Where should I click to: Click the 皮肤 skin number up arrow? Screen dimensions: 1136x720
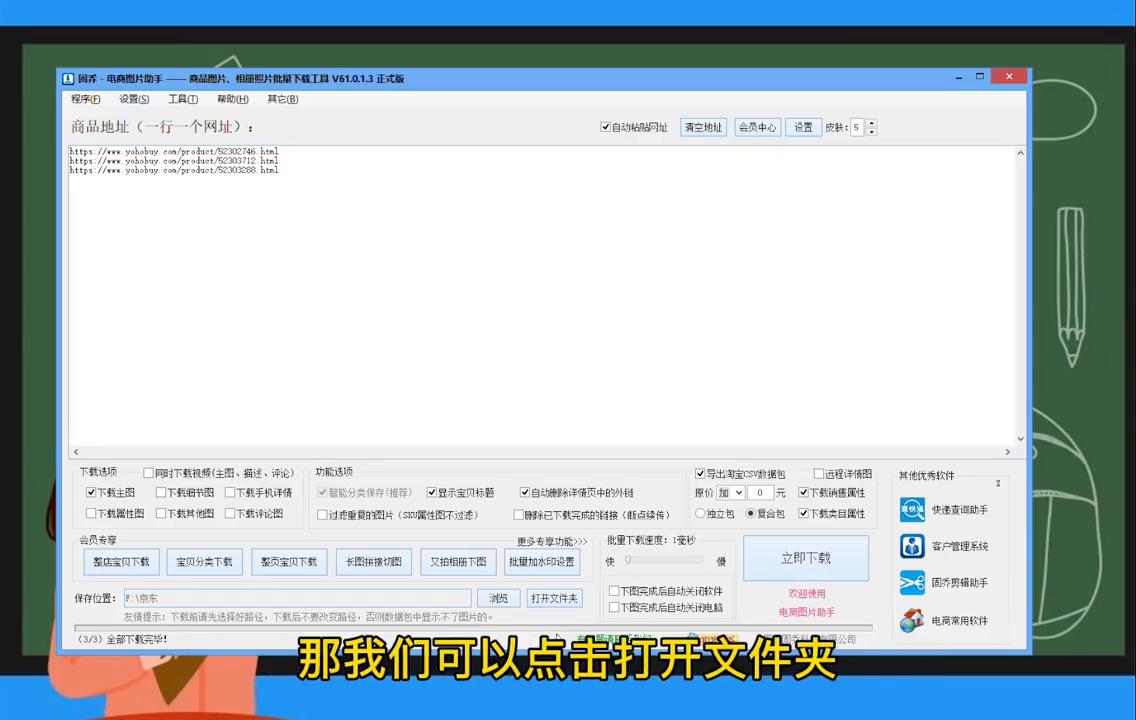click(870, 124)
